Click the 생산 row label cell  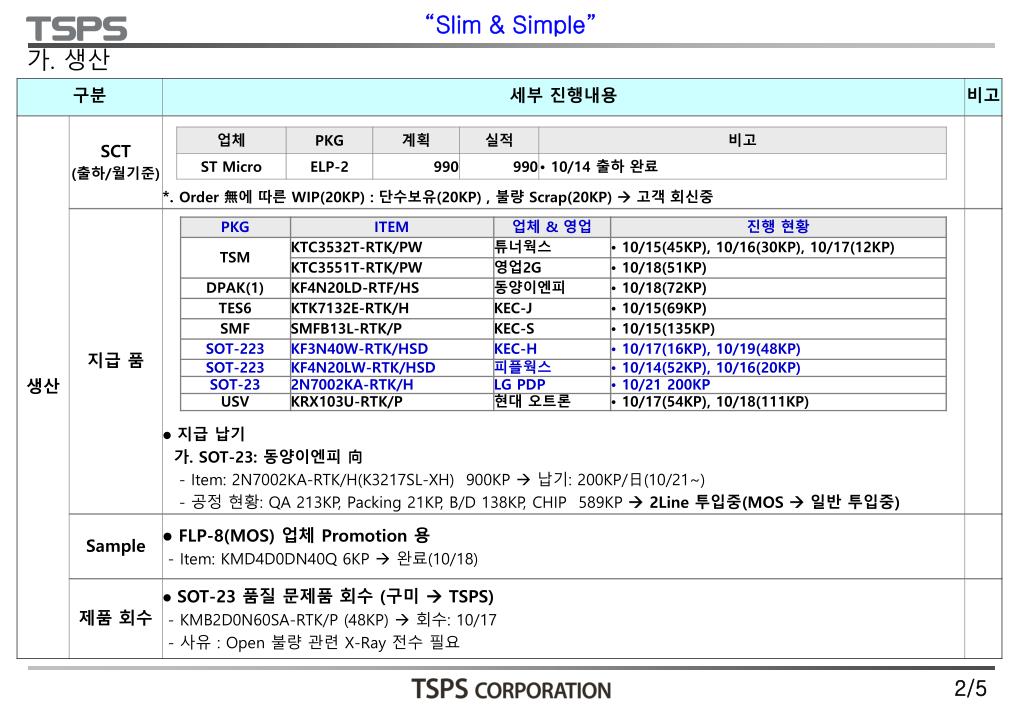coord(43,386)
